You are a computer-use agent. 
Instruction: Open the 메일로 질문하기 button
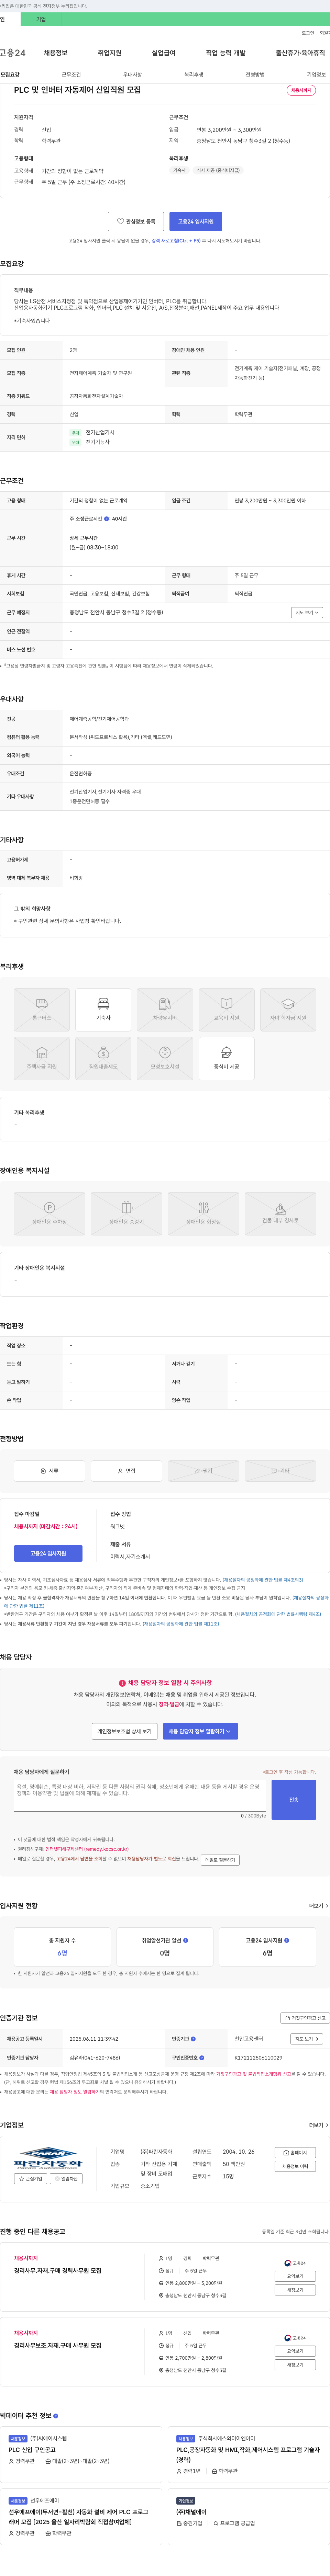click(x=220, y=1860)
